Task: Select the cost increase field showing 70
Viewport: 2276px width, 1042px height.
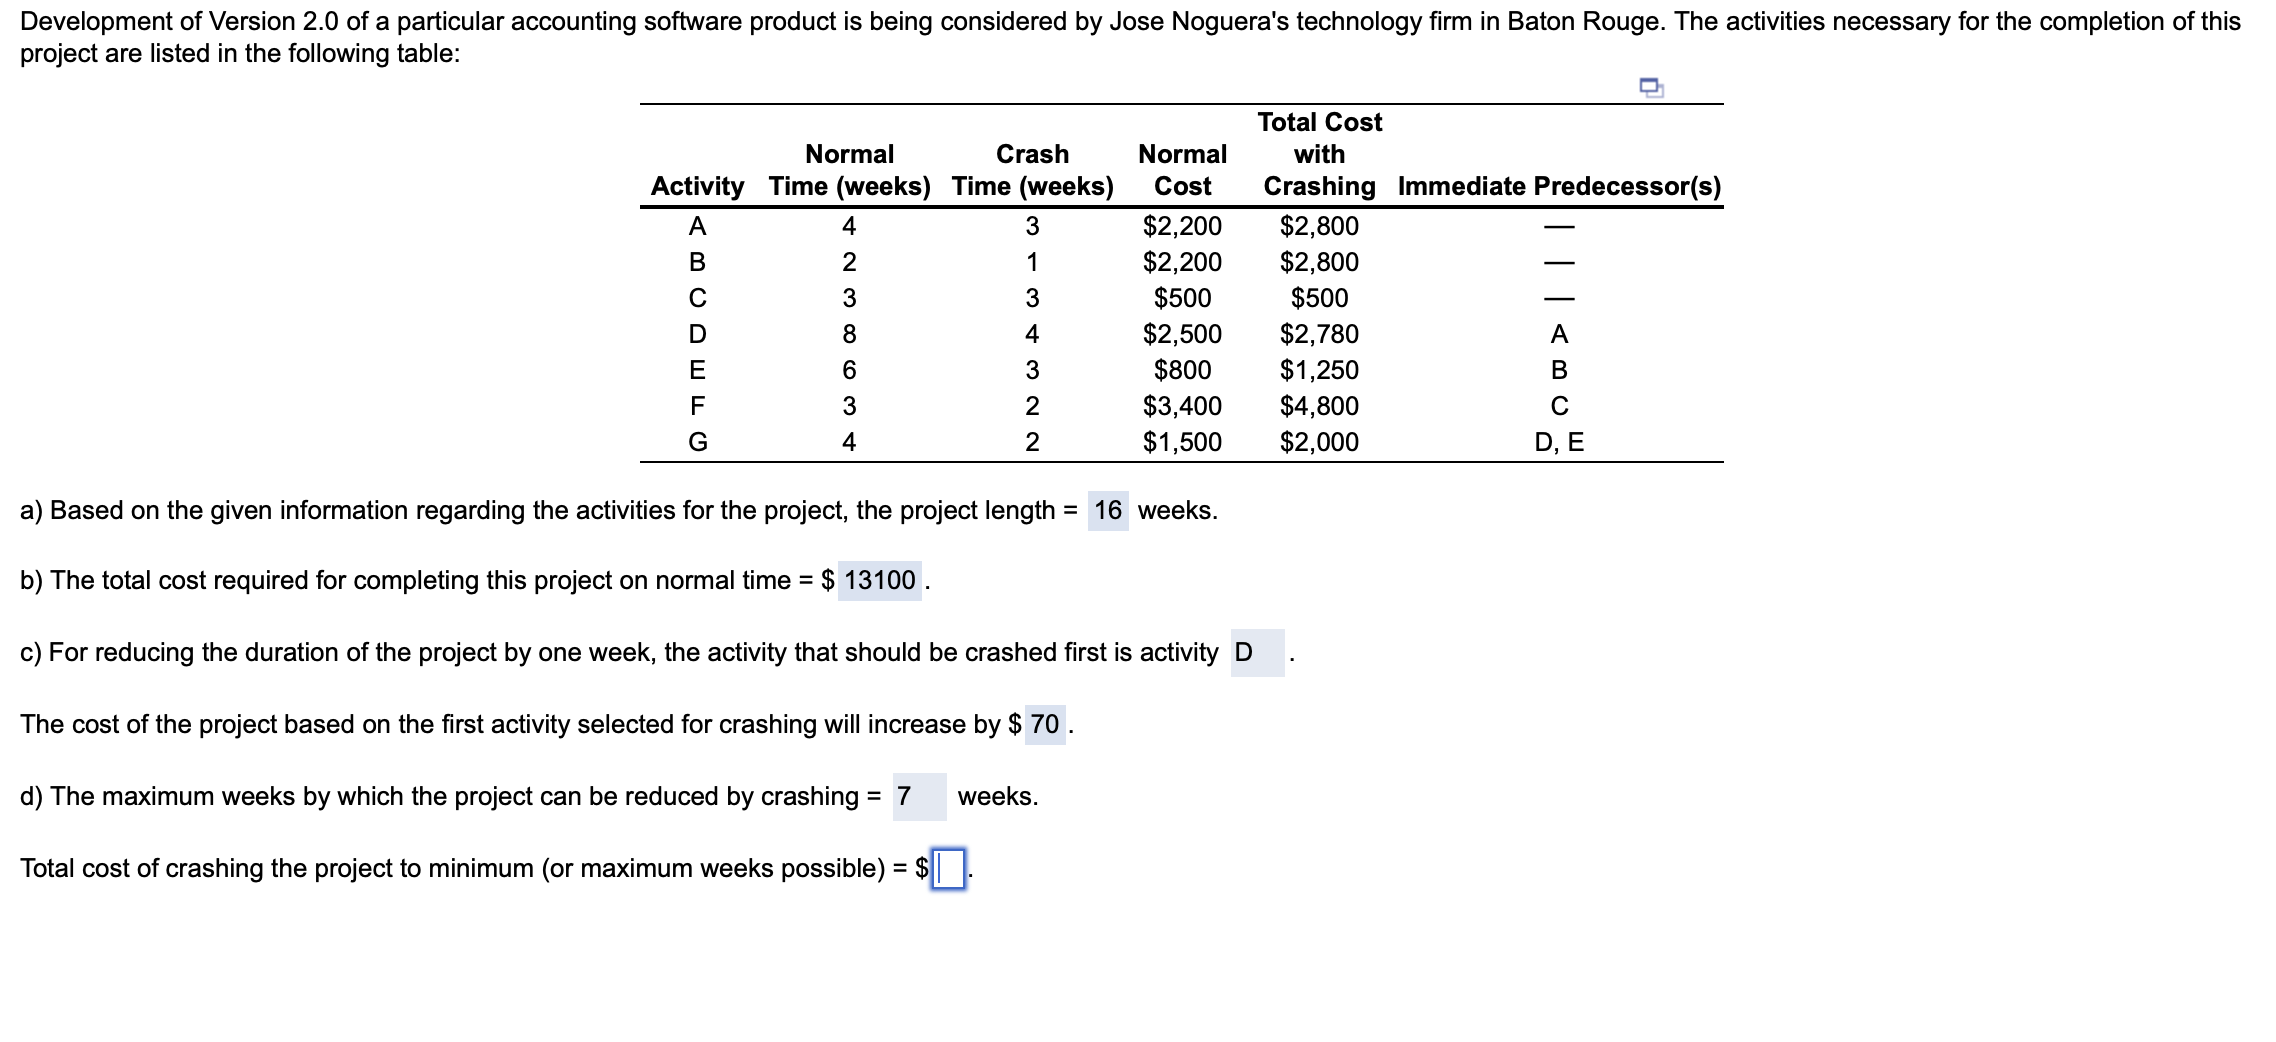Action: [x=1044, y=725]
